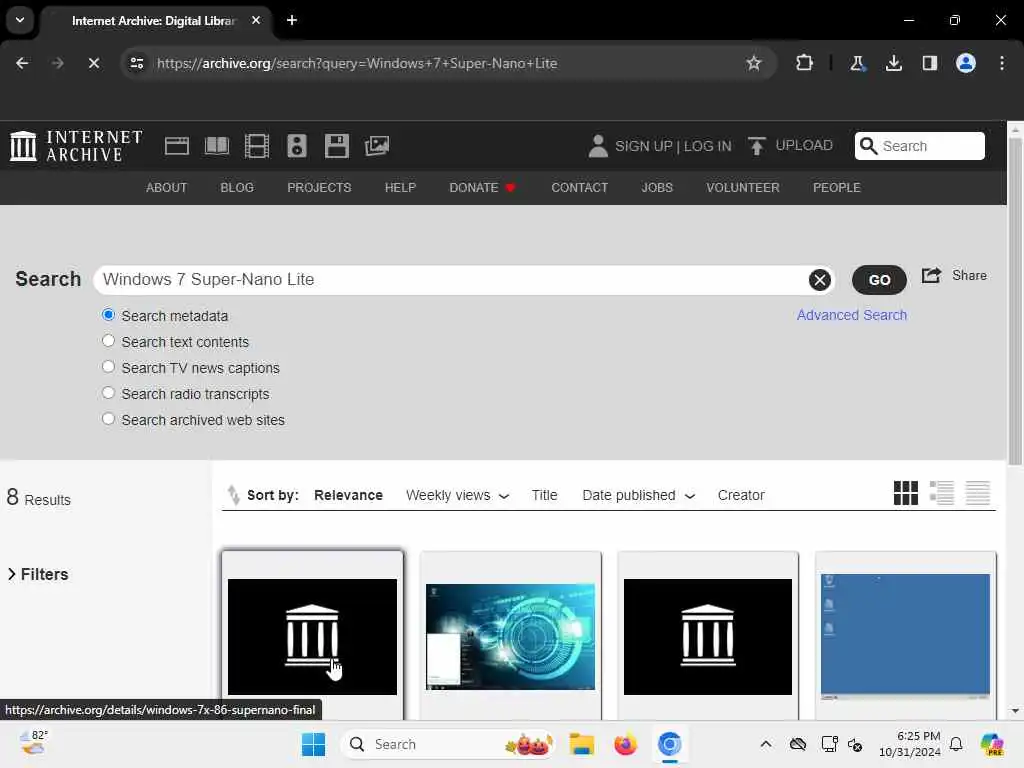Launch Firefox from the taskbar
This screenshot has height=768, width=1024.
(x=625, y=744)
